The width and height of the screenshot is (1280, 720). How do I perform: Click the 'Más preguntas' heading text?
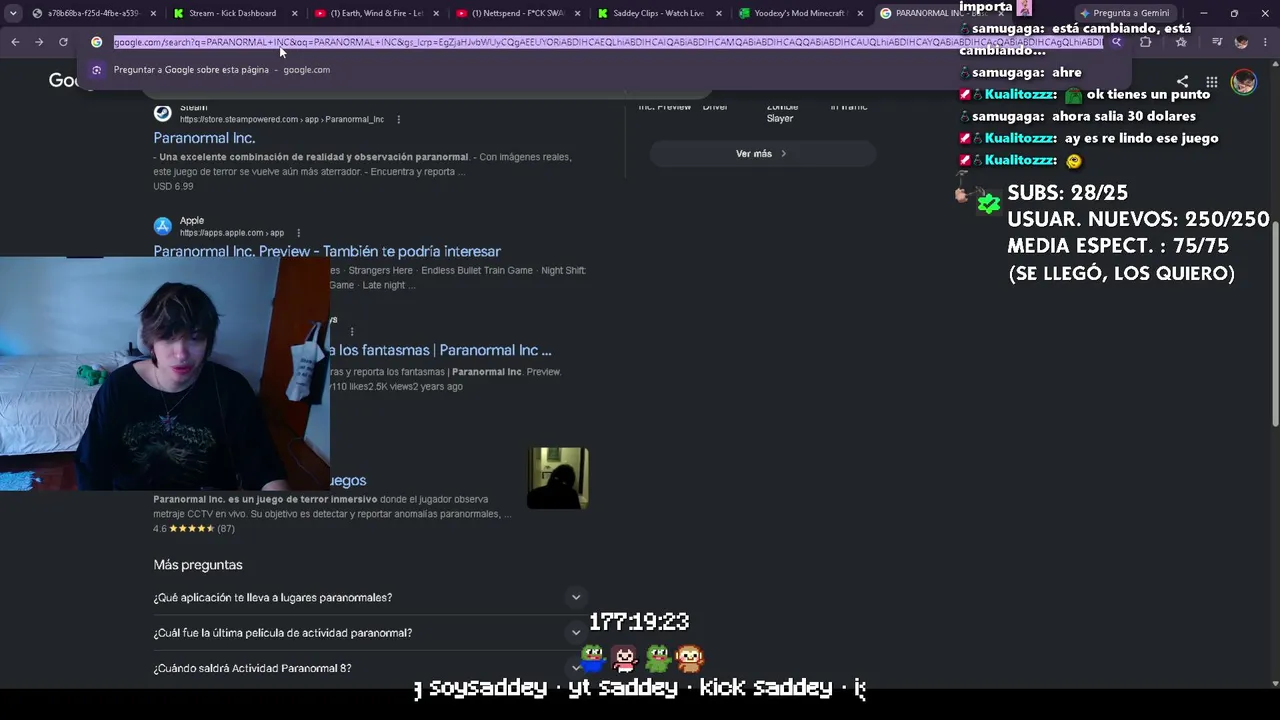[x=198, y=565]
